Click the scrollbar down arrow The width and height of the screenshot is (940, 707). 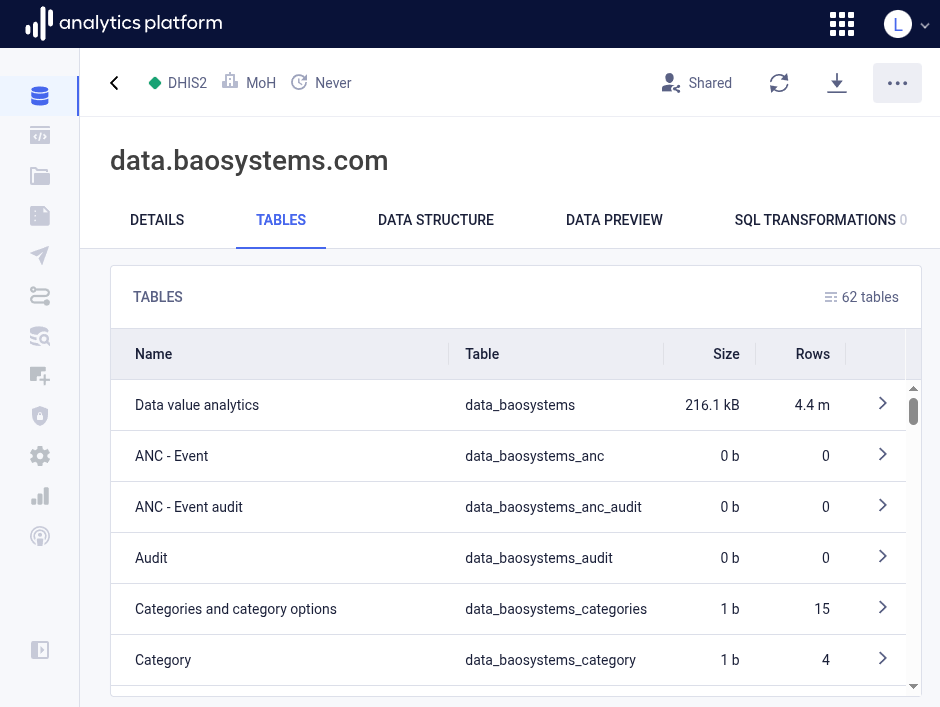913,686
